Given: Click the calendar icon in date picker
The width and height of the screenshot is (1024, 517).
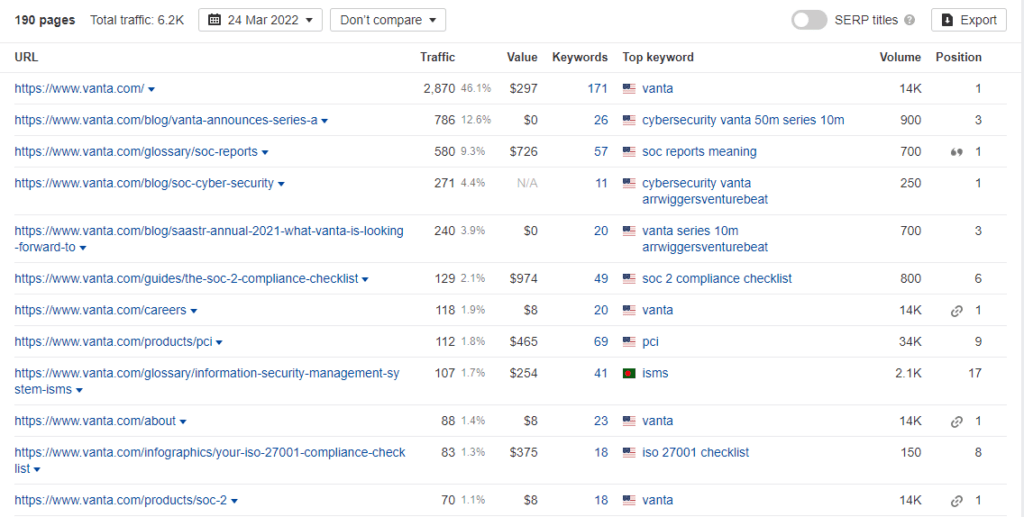Looking at the screenshot, I should (214, 20).
